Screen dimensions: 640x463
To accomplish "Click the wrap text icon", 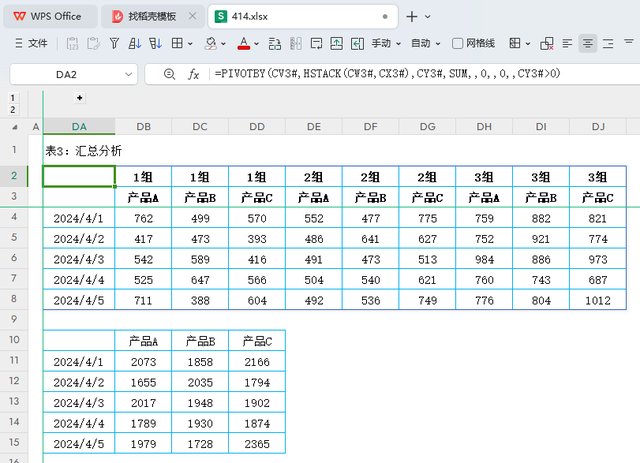I will (x=316, y=43).
